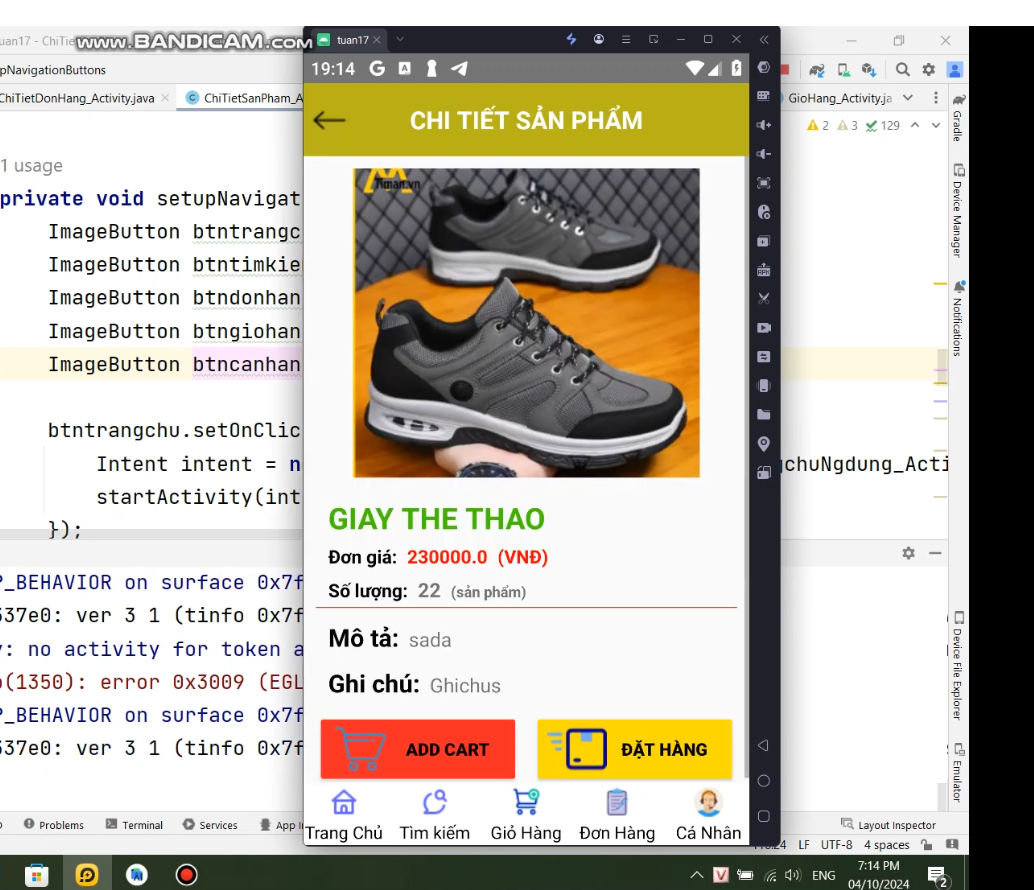The width and height of the screenshot is (1034, 890).
Task: Change 4 spaces indent setting
Action: click(886, 845)
